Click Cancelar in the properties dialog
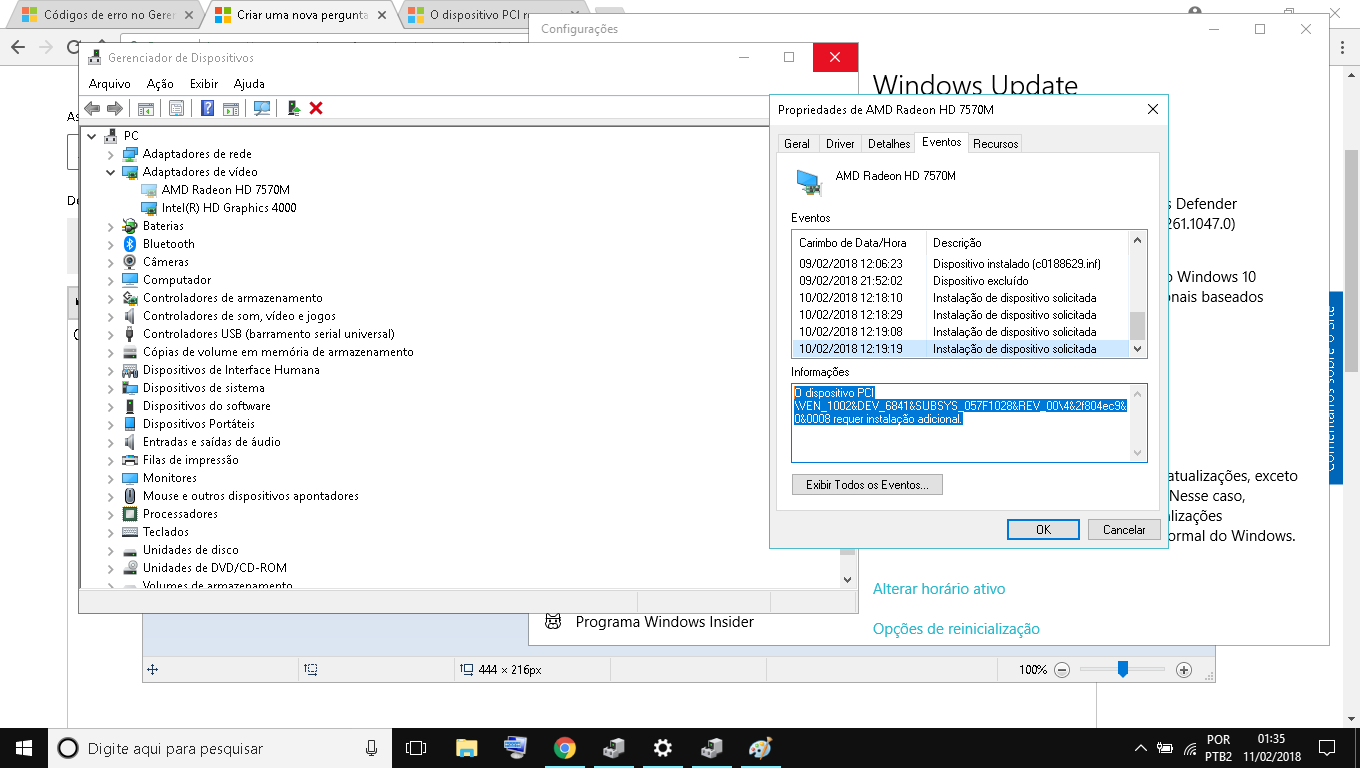Image resolution: width=1360 pixels, height=768 pixels. [x=1124, y=530]
